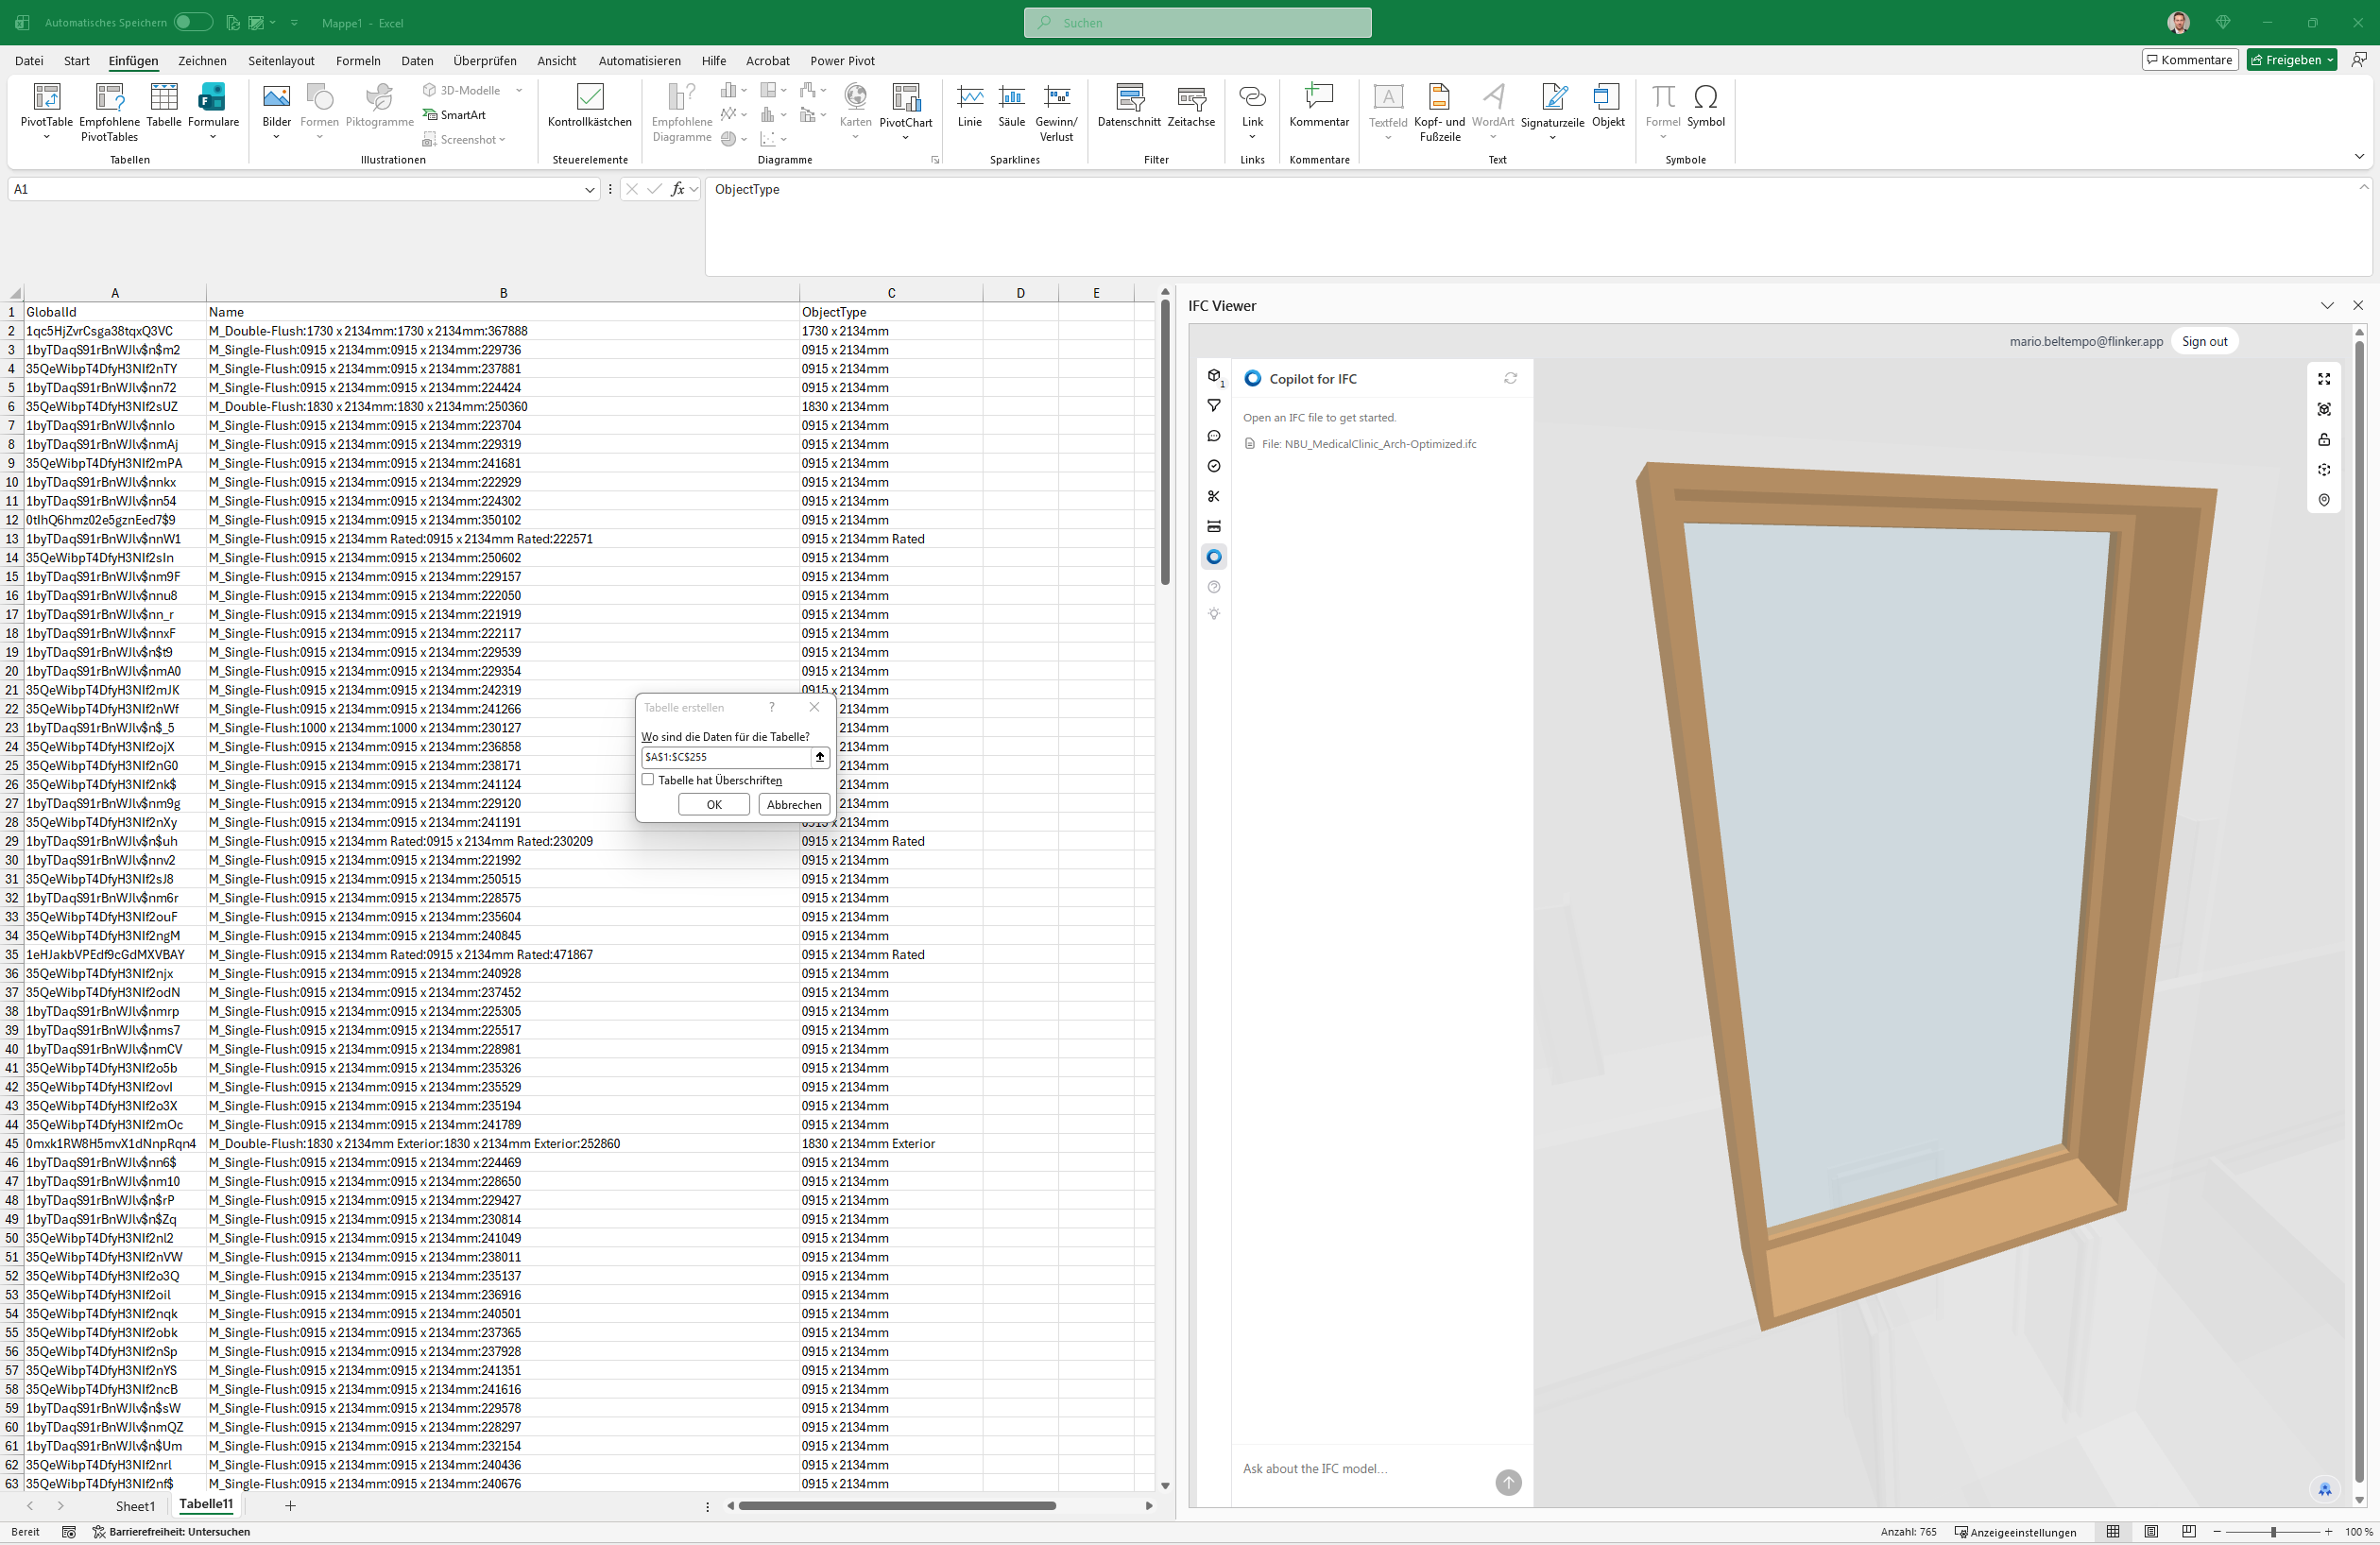Viewport: 2380px width, 1545px height.
Task: Click the filter funnel icon in IFC Viewer
Action: (1213, 406)
